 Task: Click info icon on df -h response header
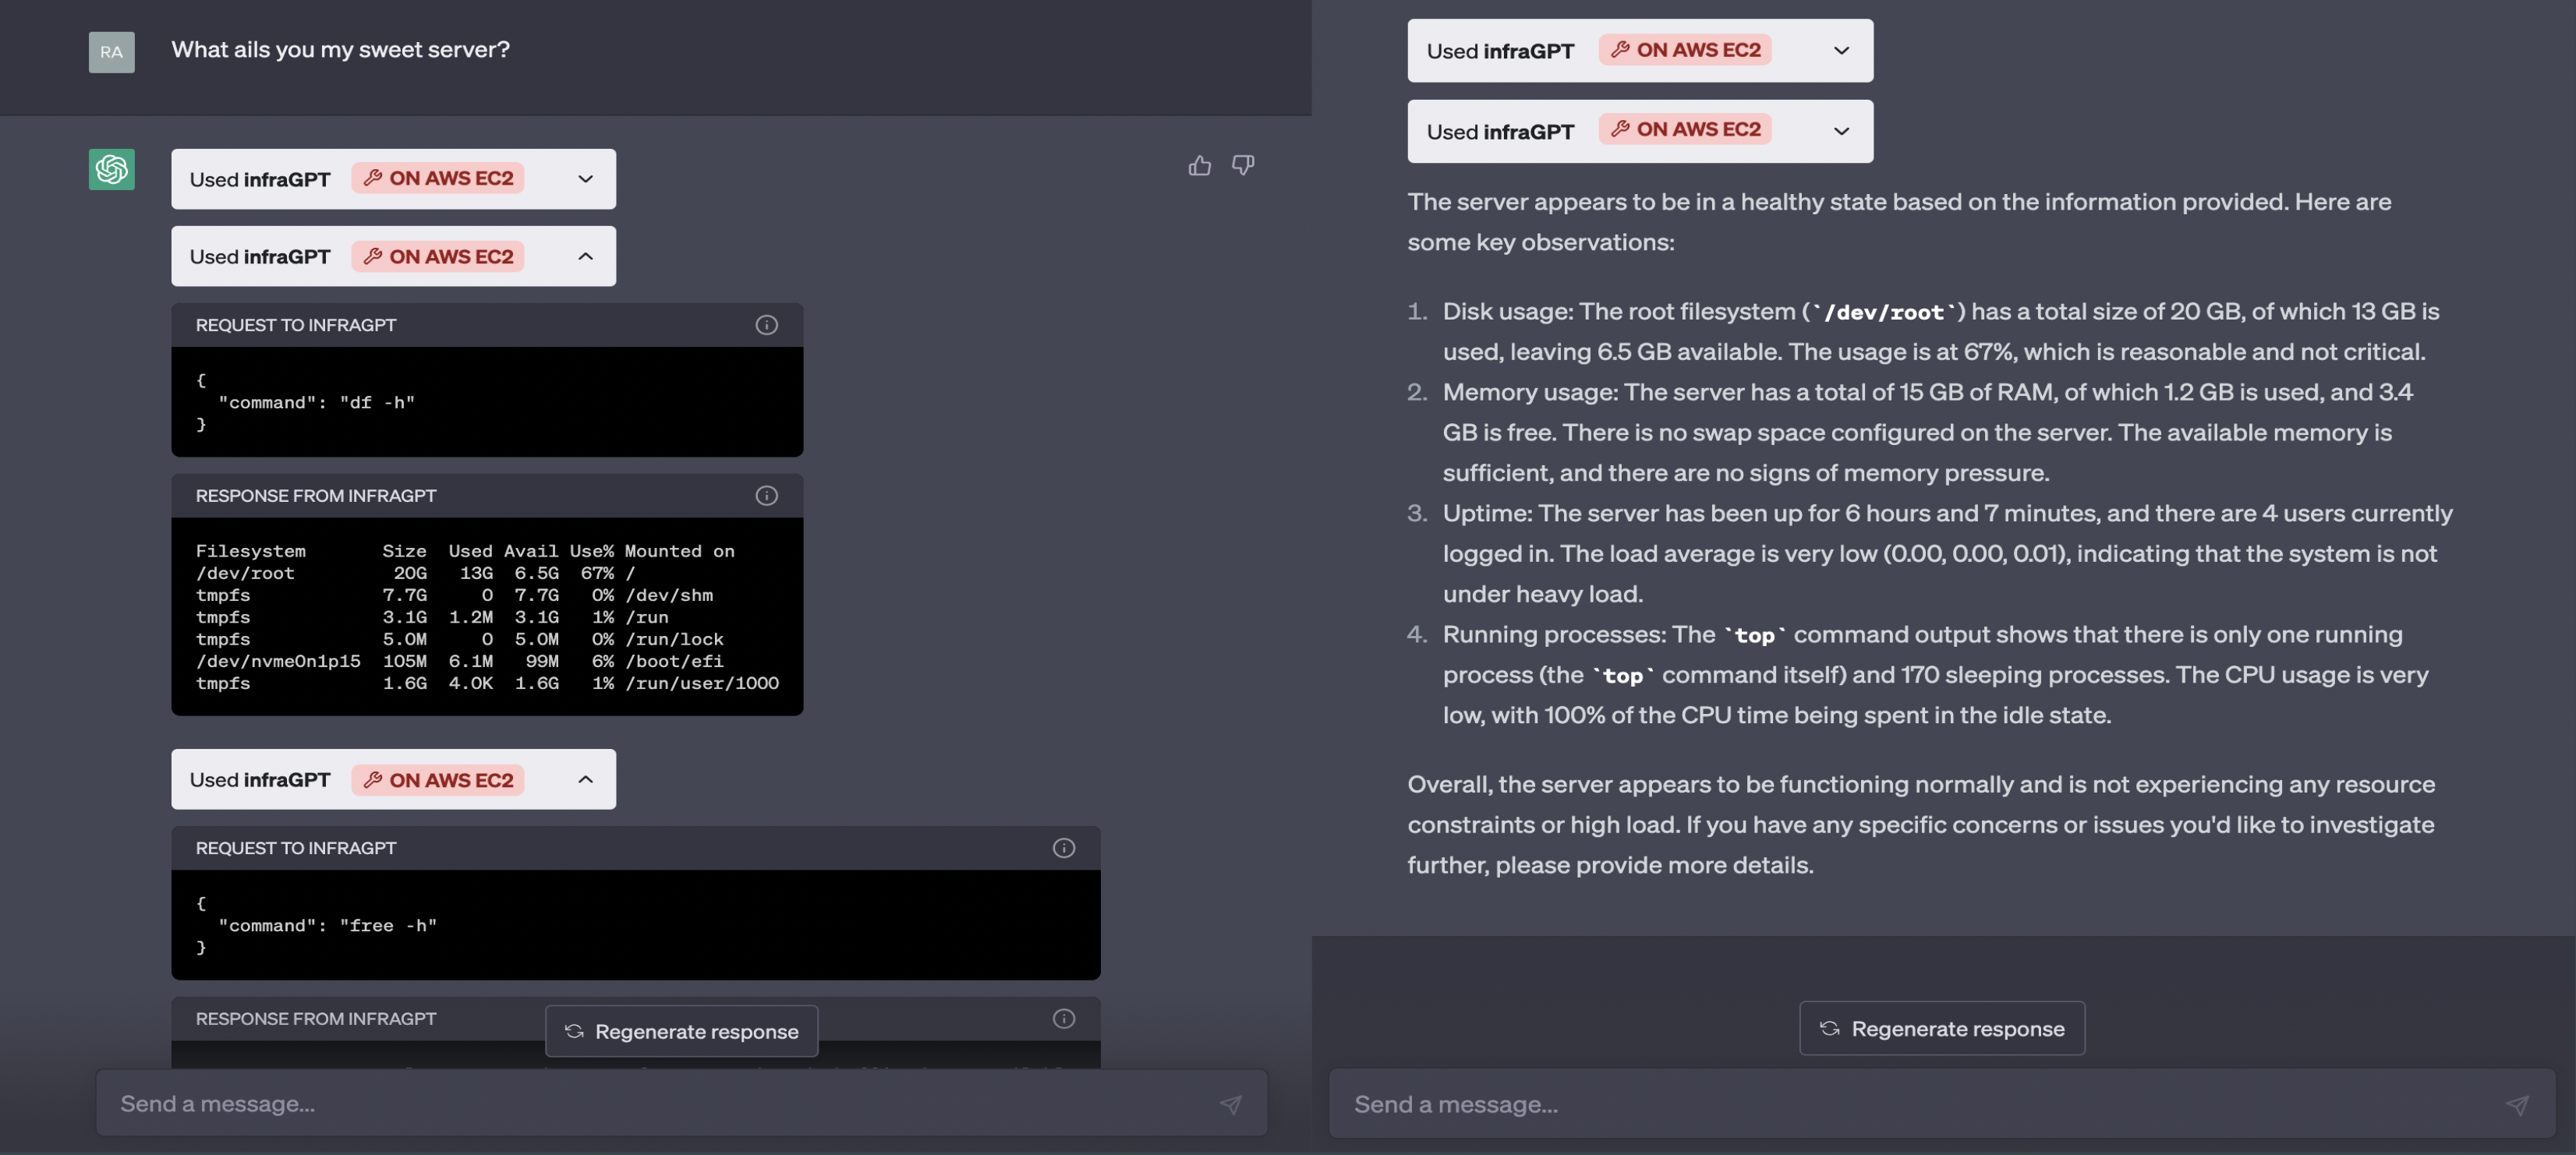pyautogui.click(x=766, y=496)
